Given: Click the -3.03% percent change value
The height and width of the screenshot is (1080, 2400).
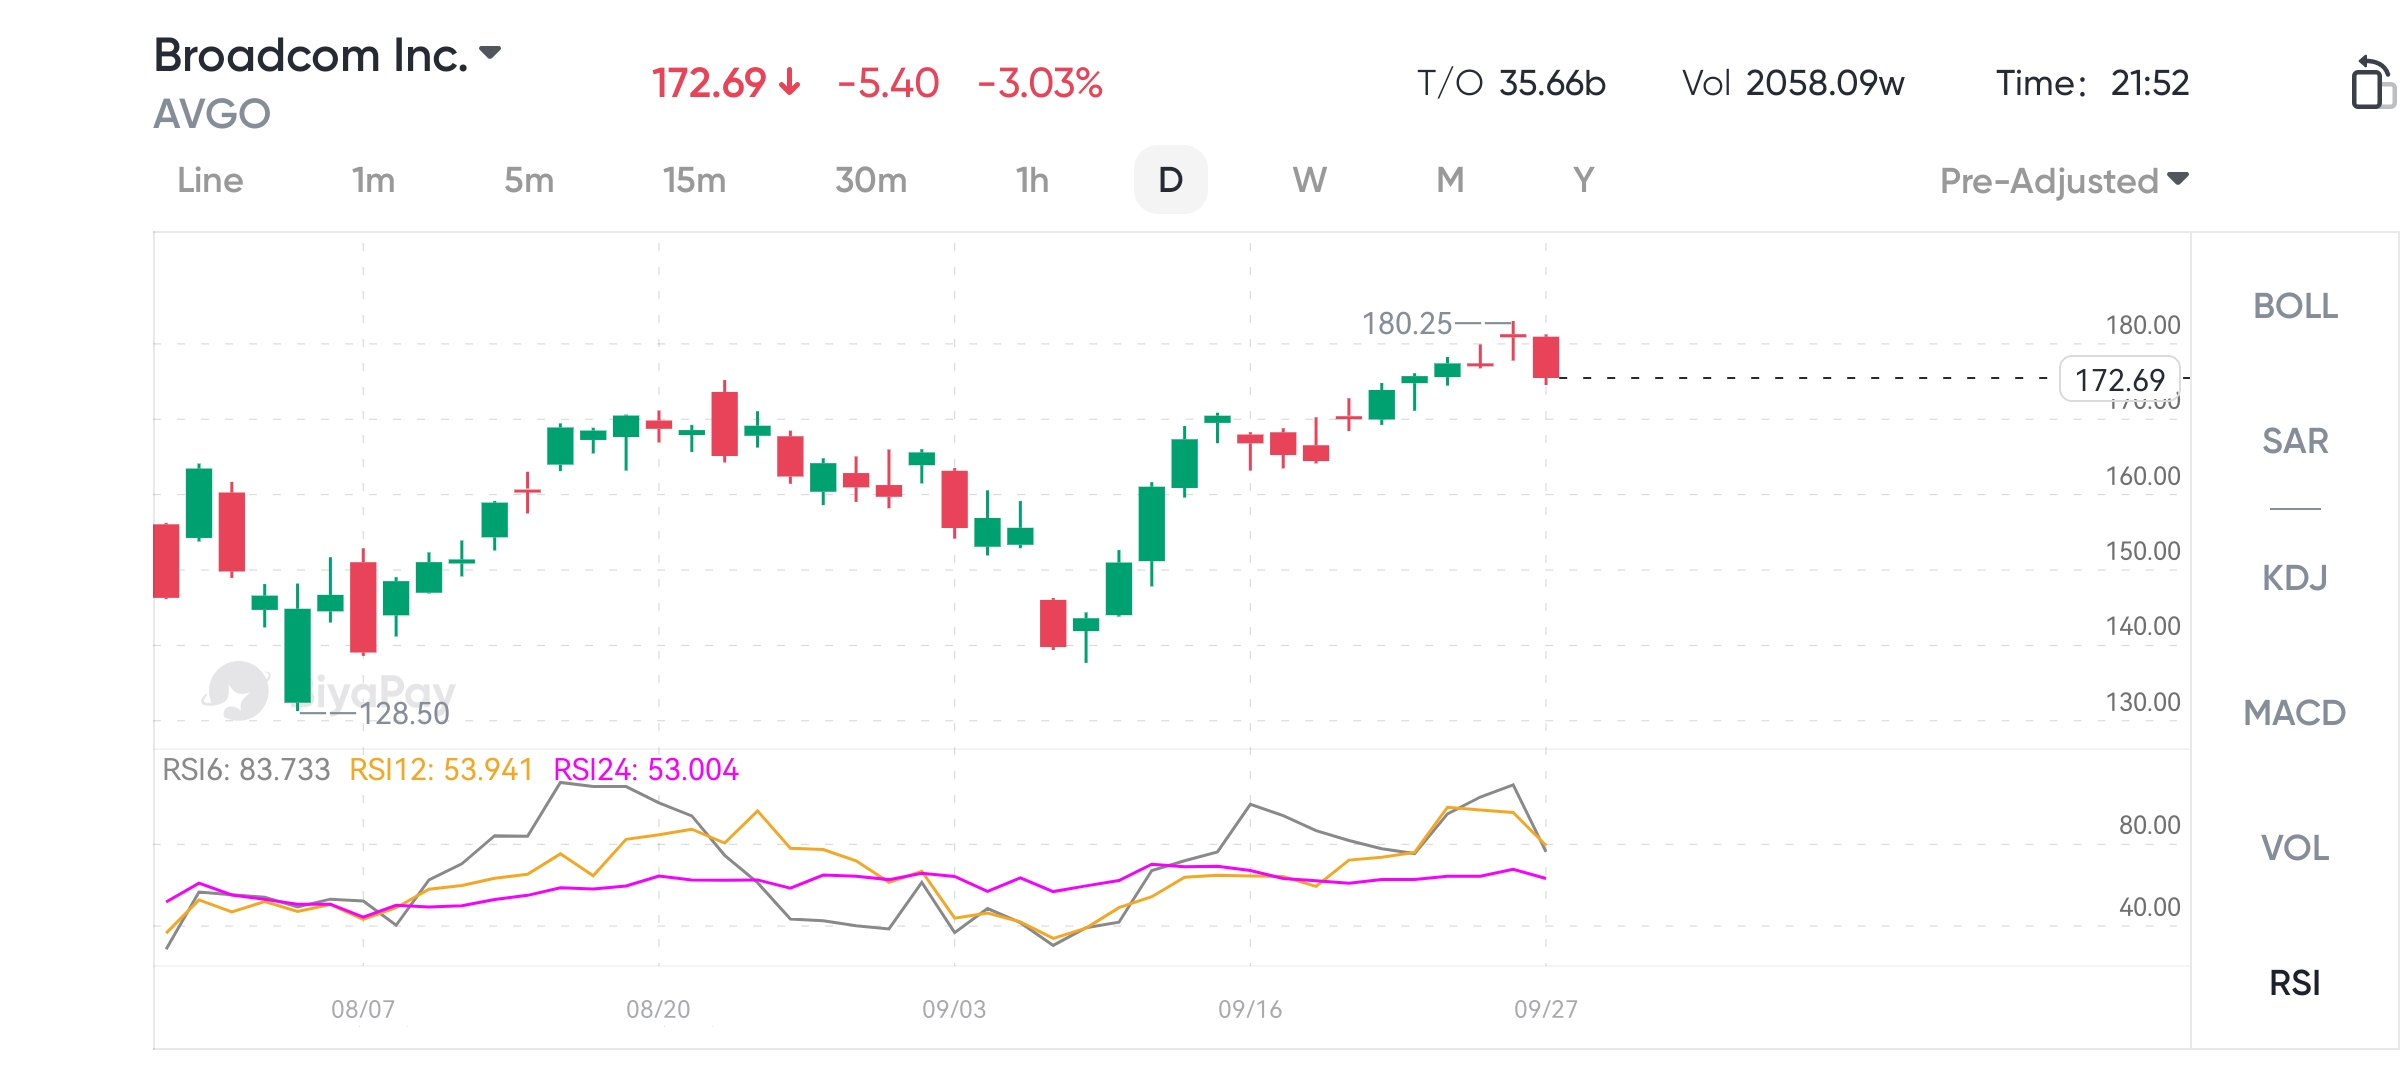Looking at the screenshot, I should point(1040,83).
